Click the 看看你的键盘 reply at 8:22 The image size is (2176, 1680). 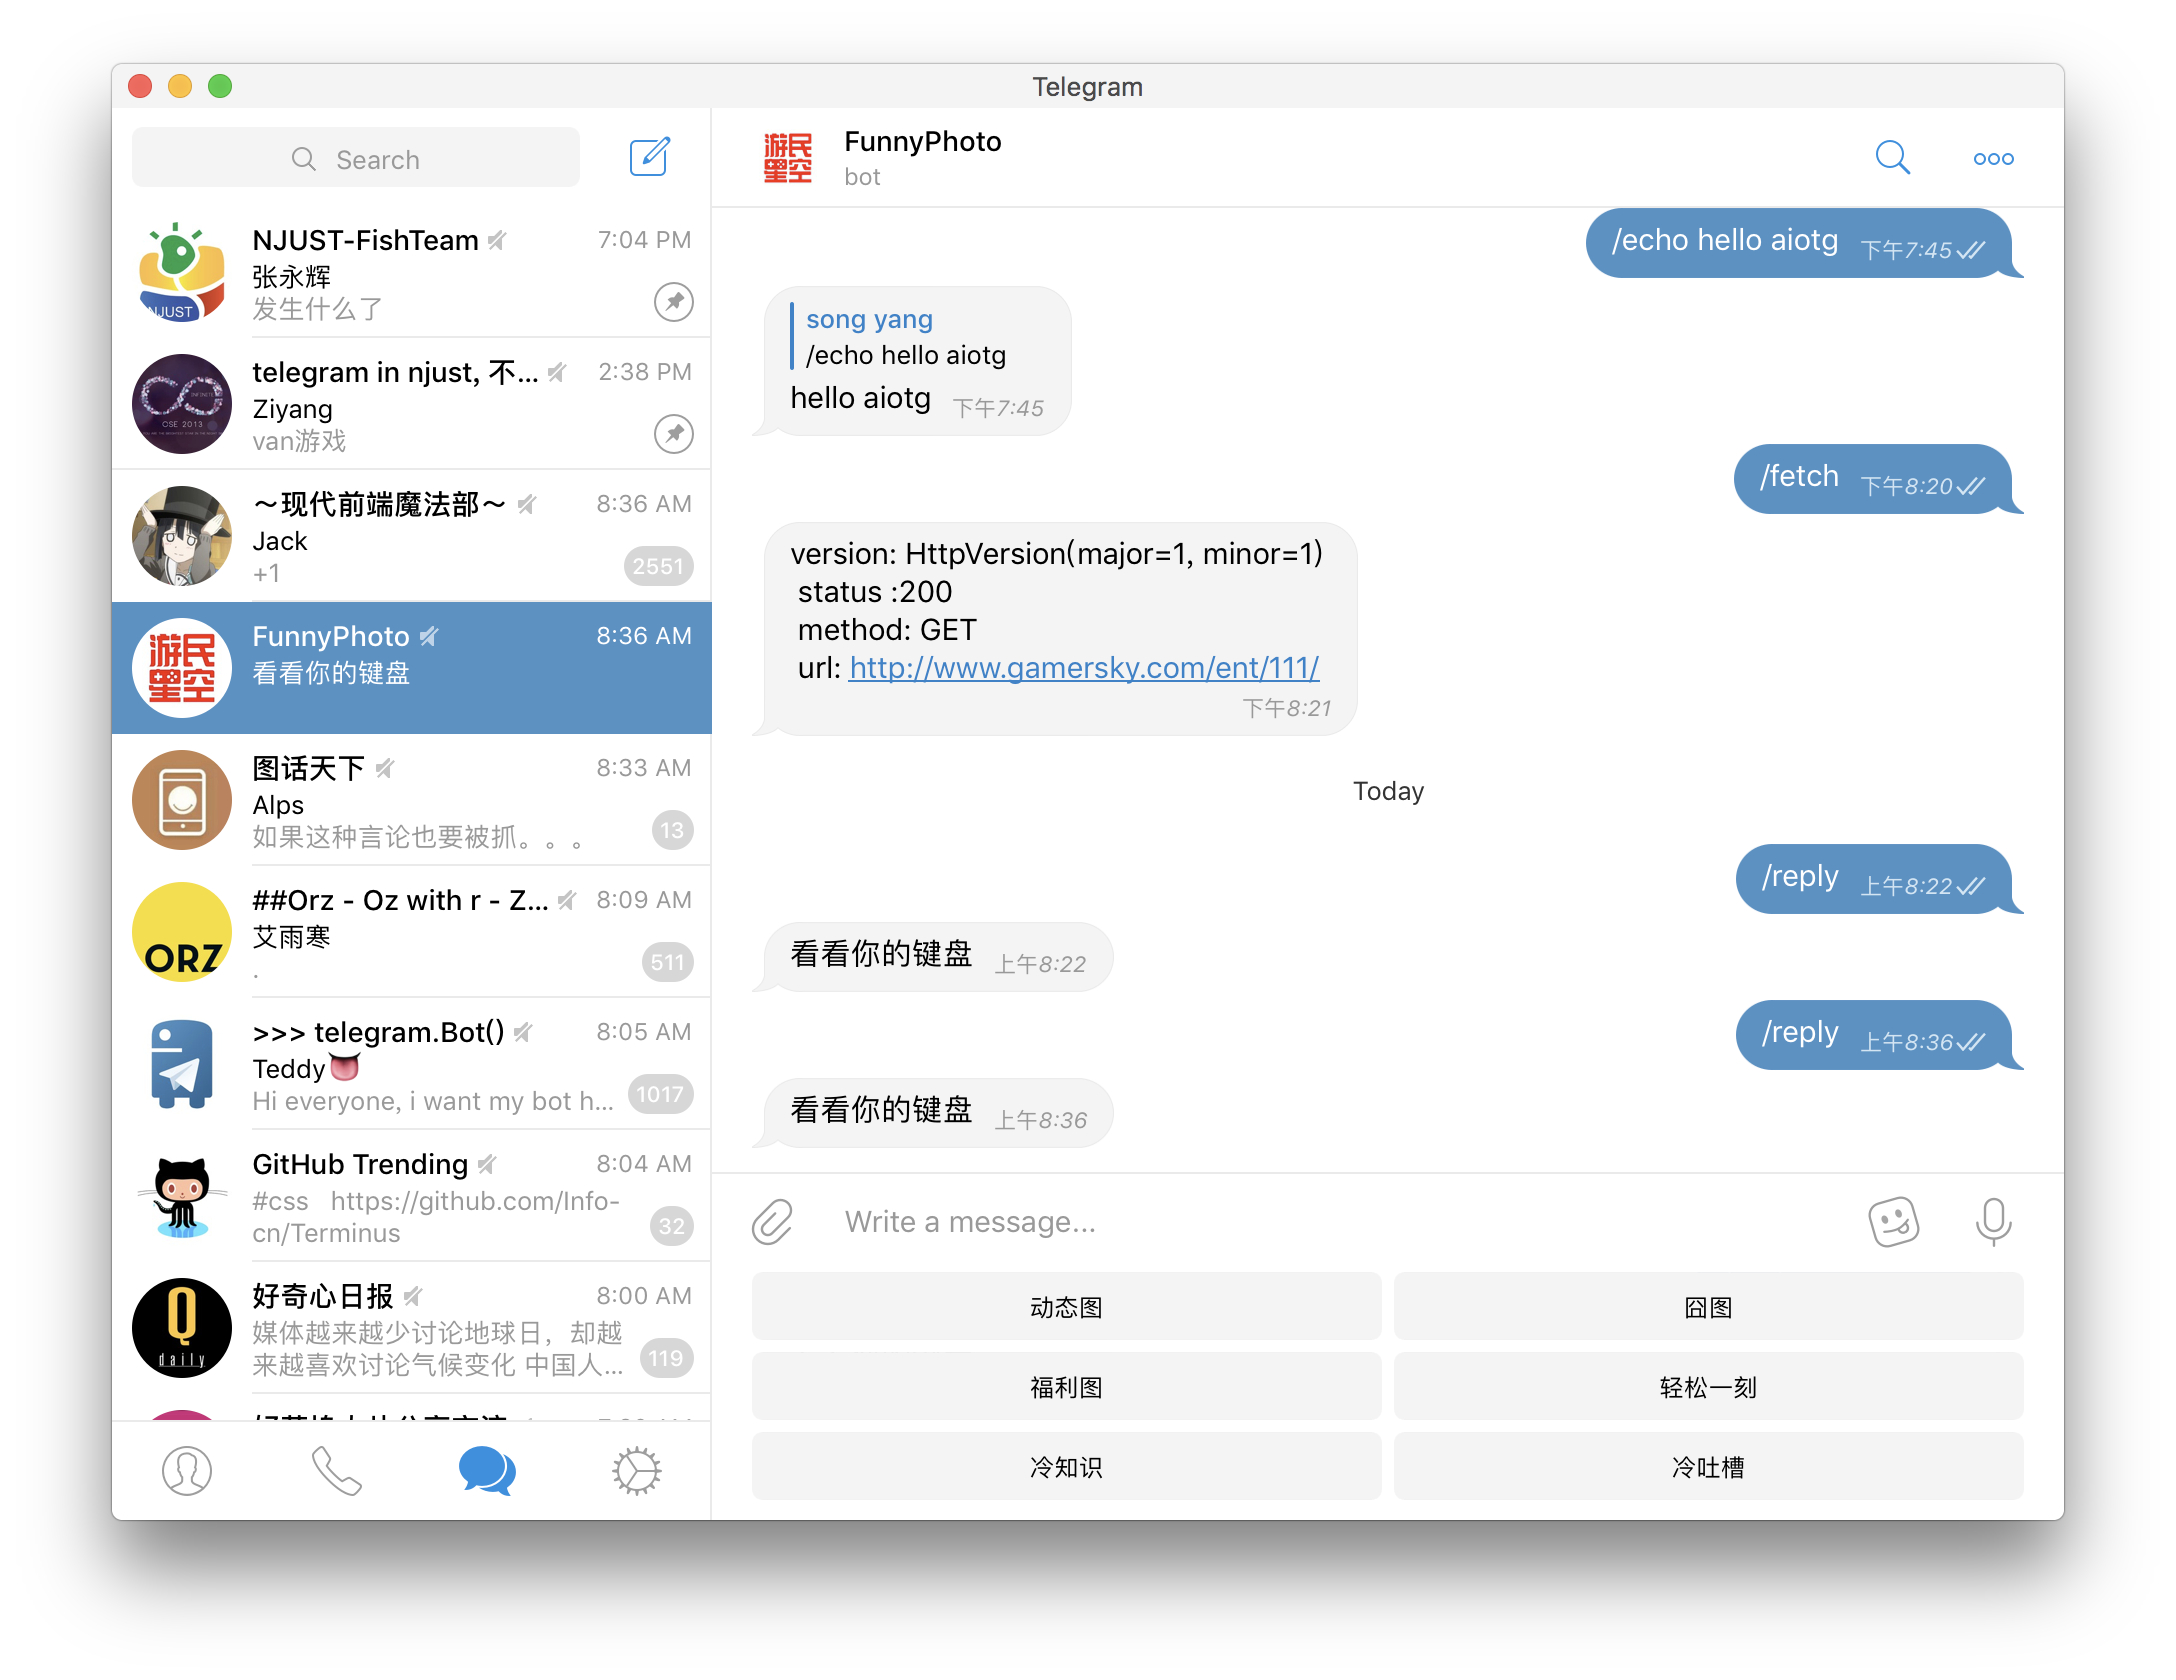pyautogui.click(x=935, y=956)
